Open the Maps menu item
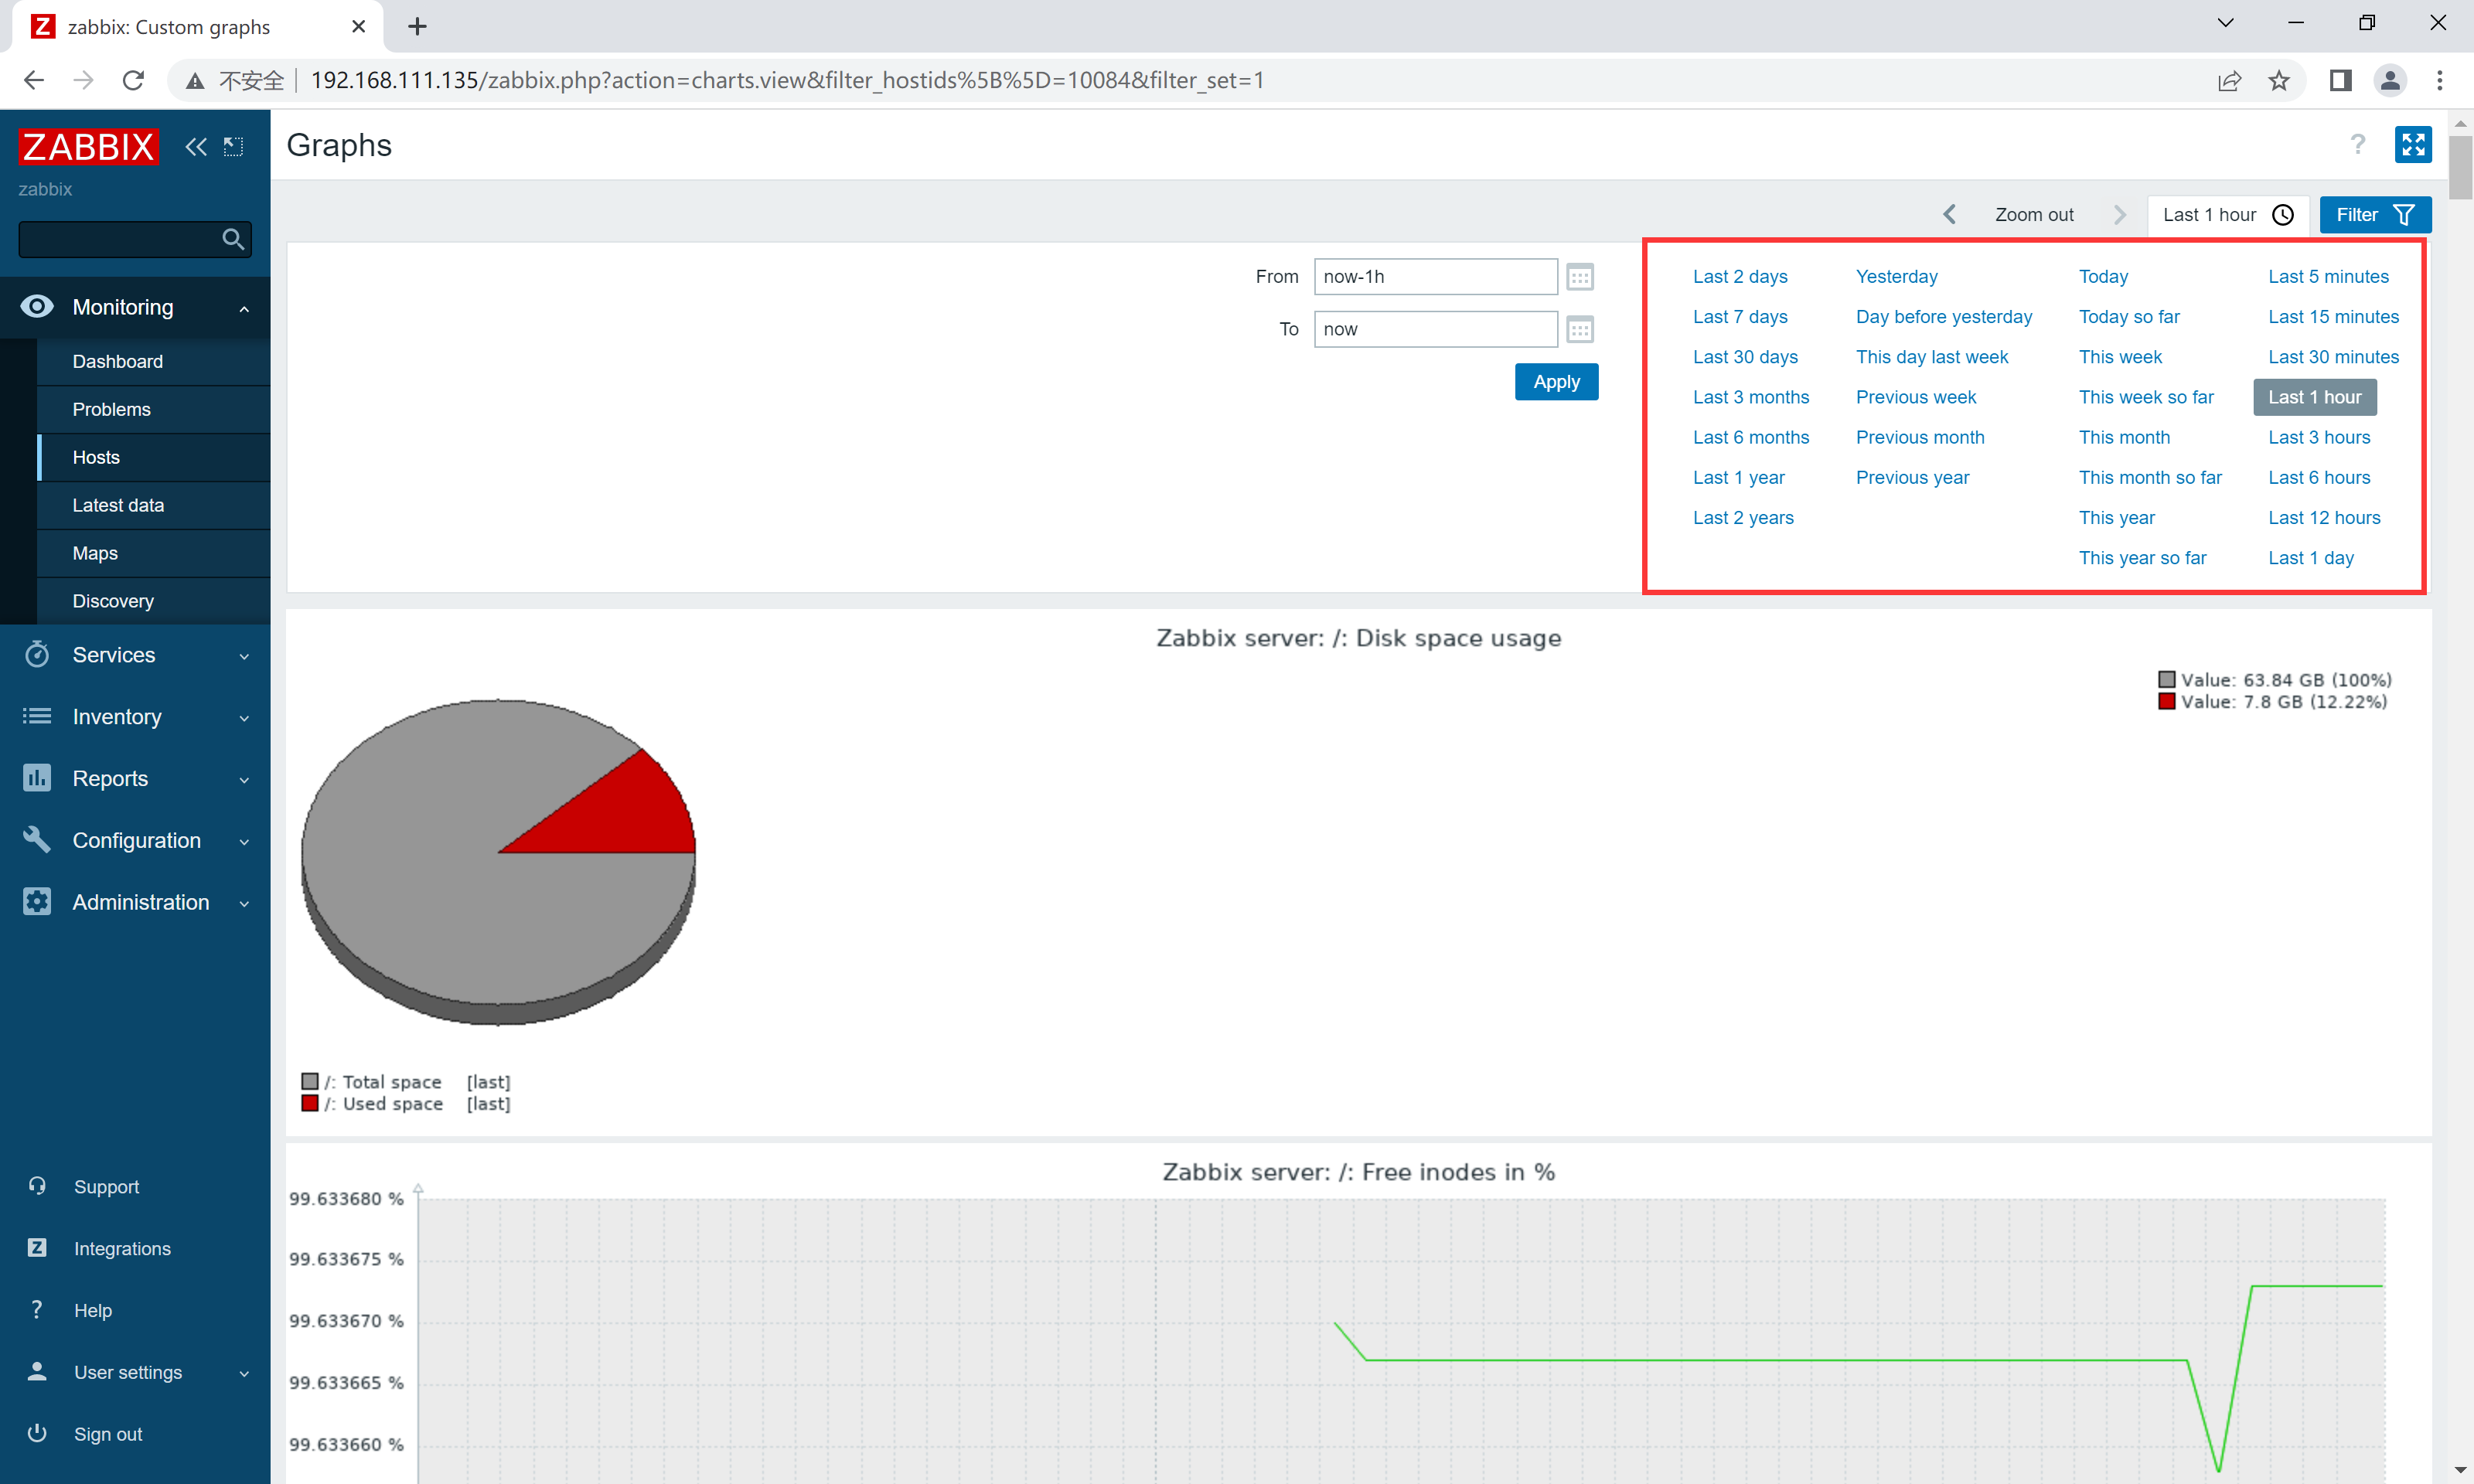 click(154, 554)
